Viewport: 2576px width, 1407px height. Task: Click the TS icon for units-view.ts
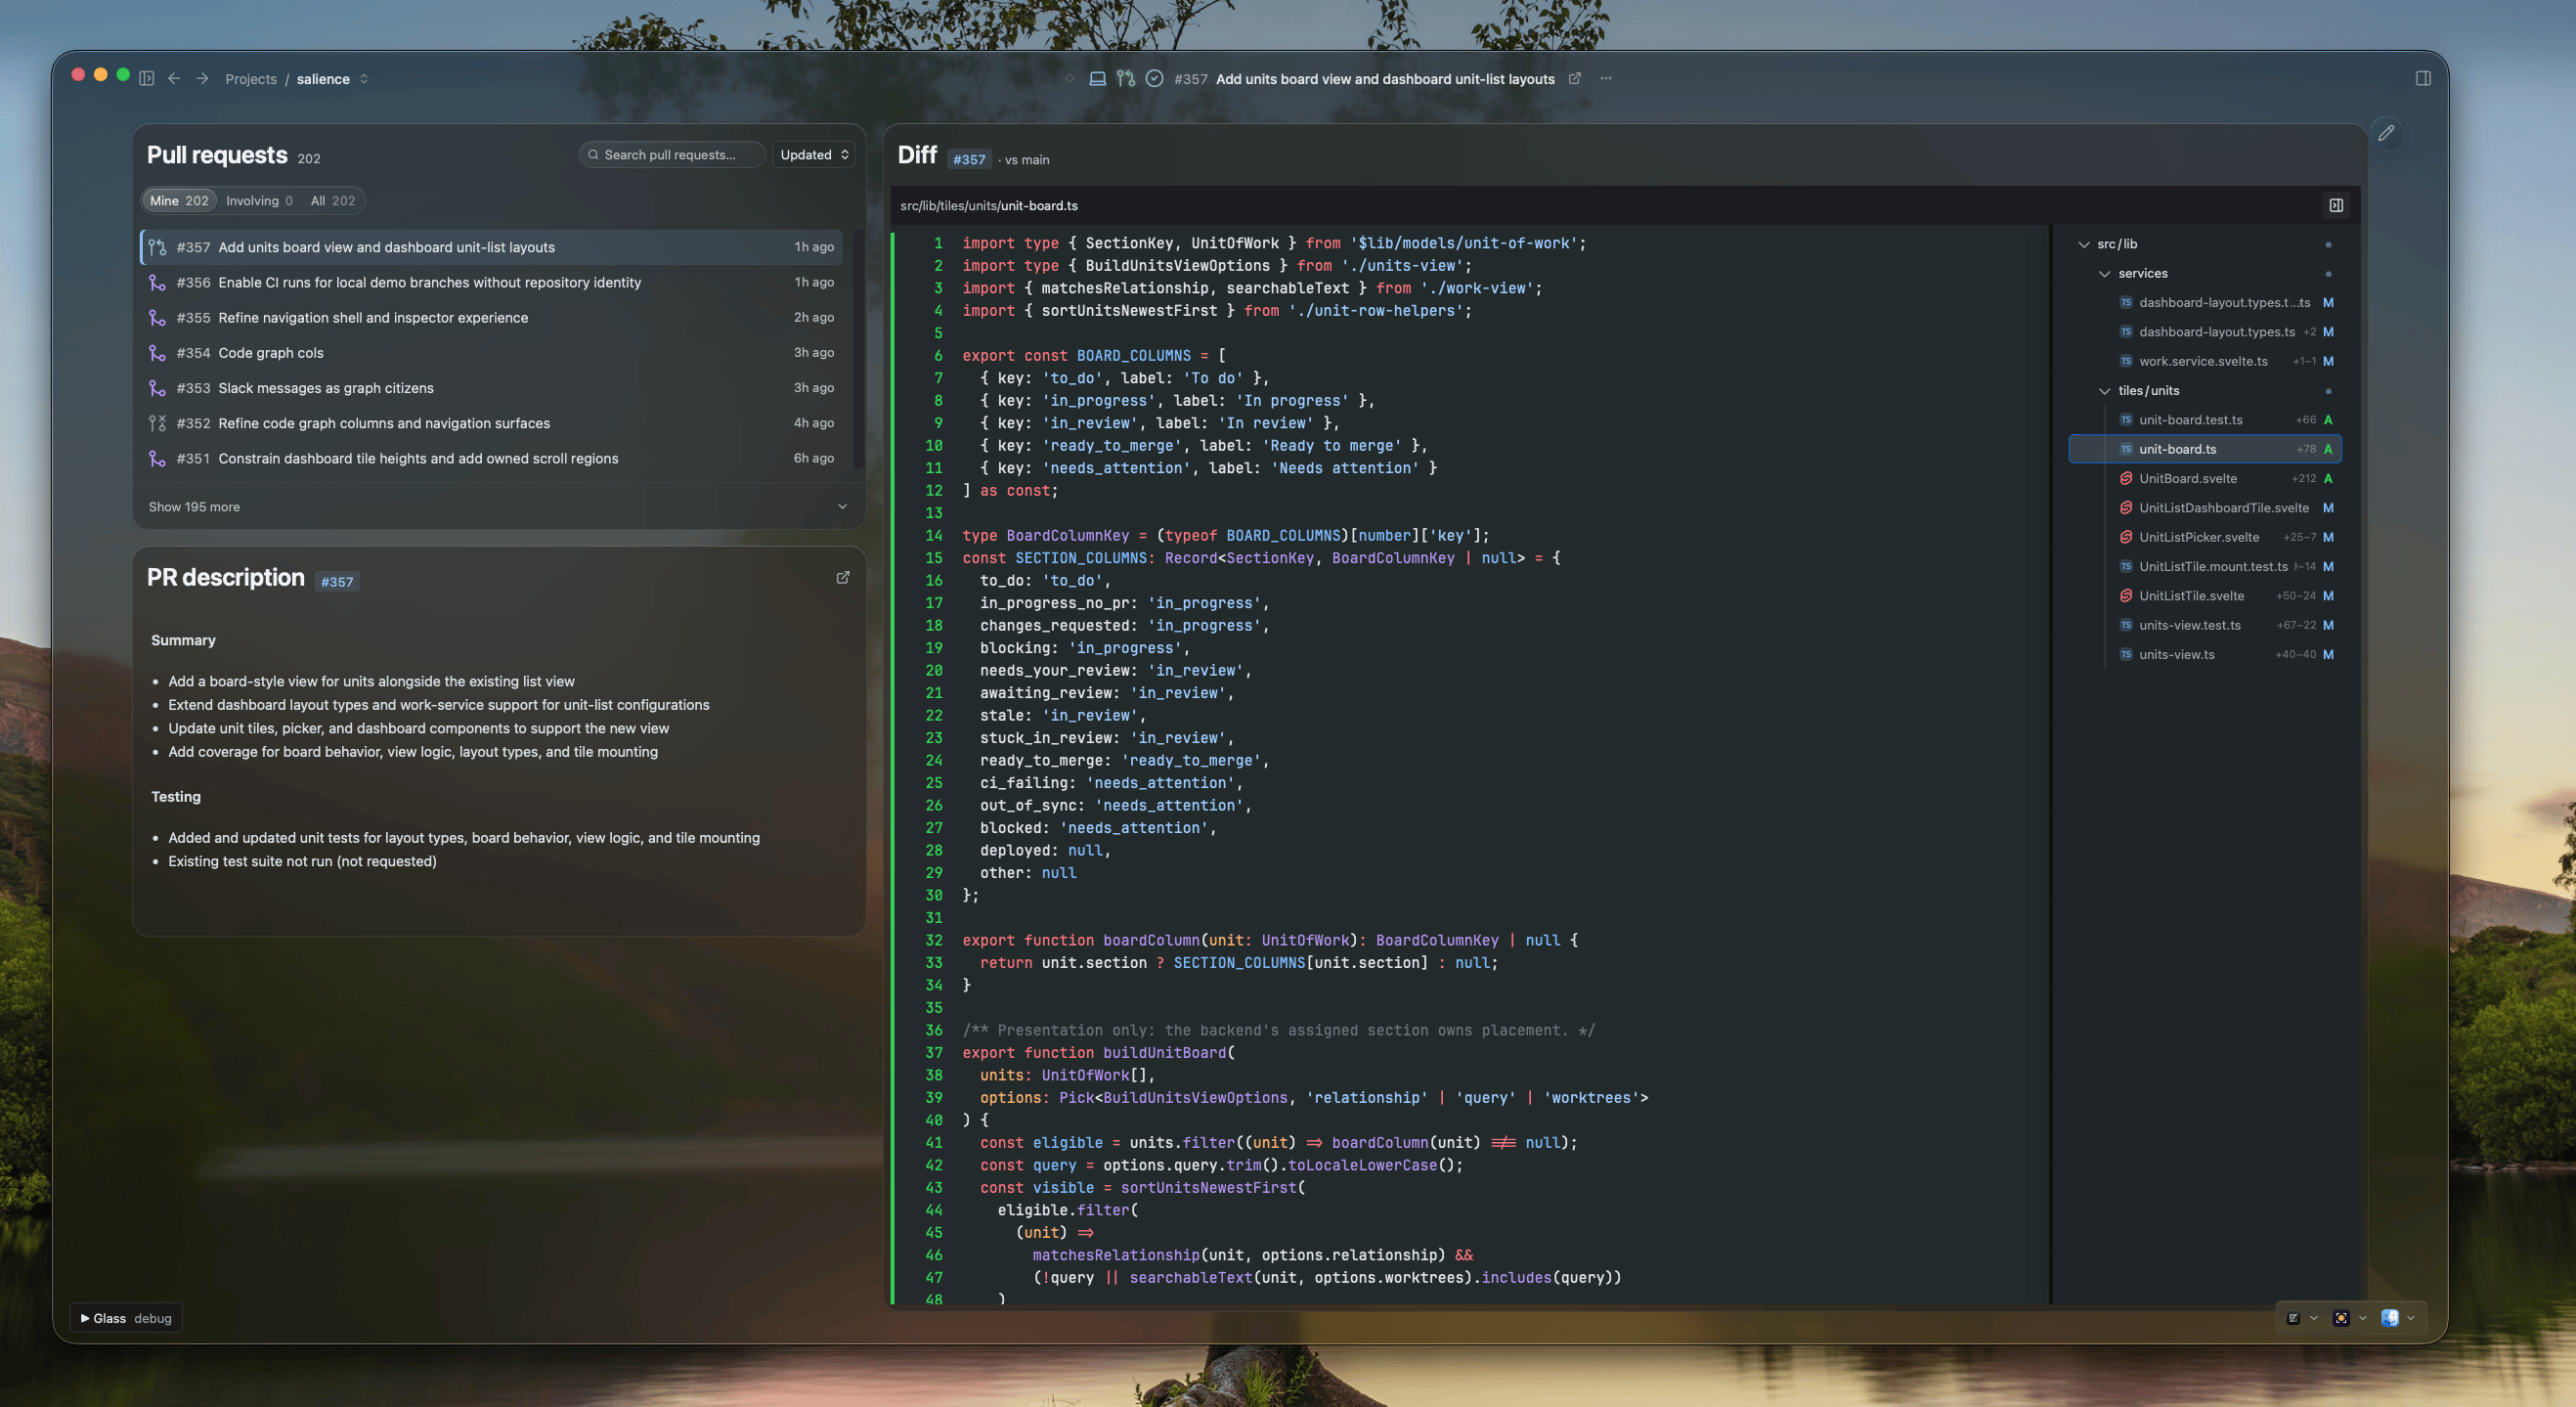tap(2126, 654)
